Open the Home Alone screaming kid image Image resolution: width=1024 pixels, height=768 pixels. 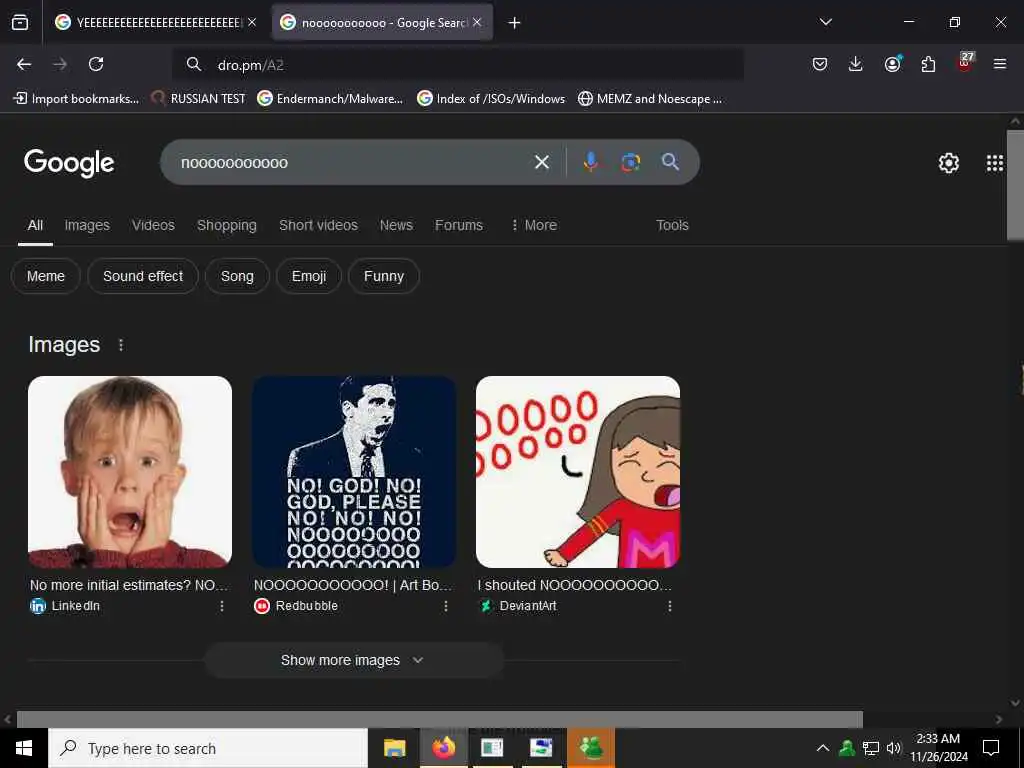point(130,472)
